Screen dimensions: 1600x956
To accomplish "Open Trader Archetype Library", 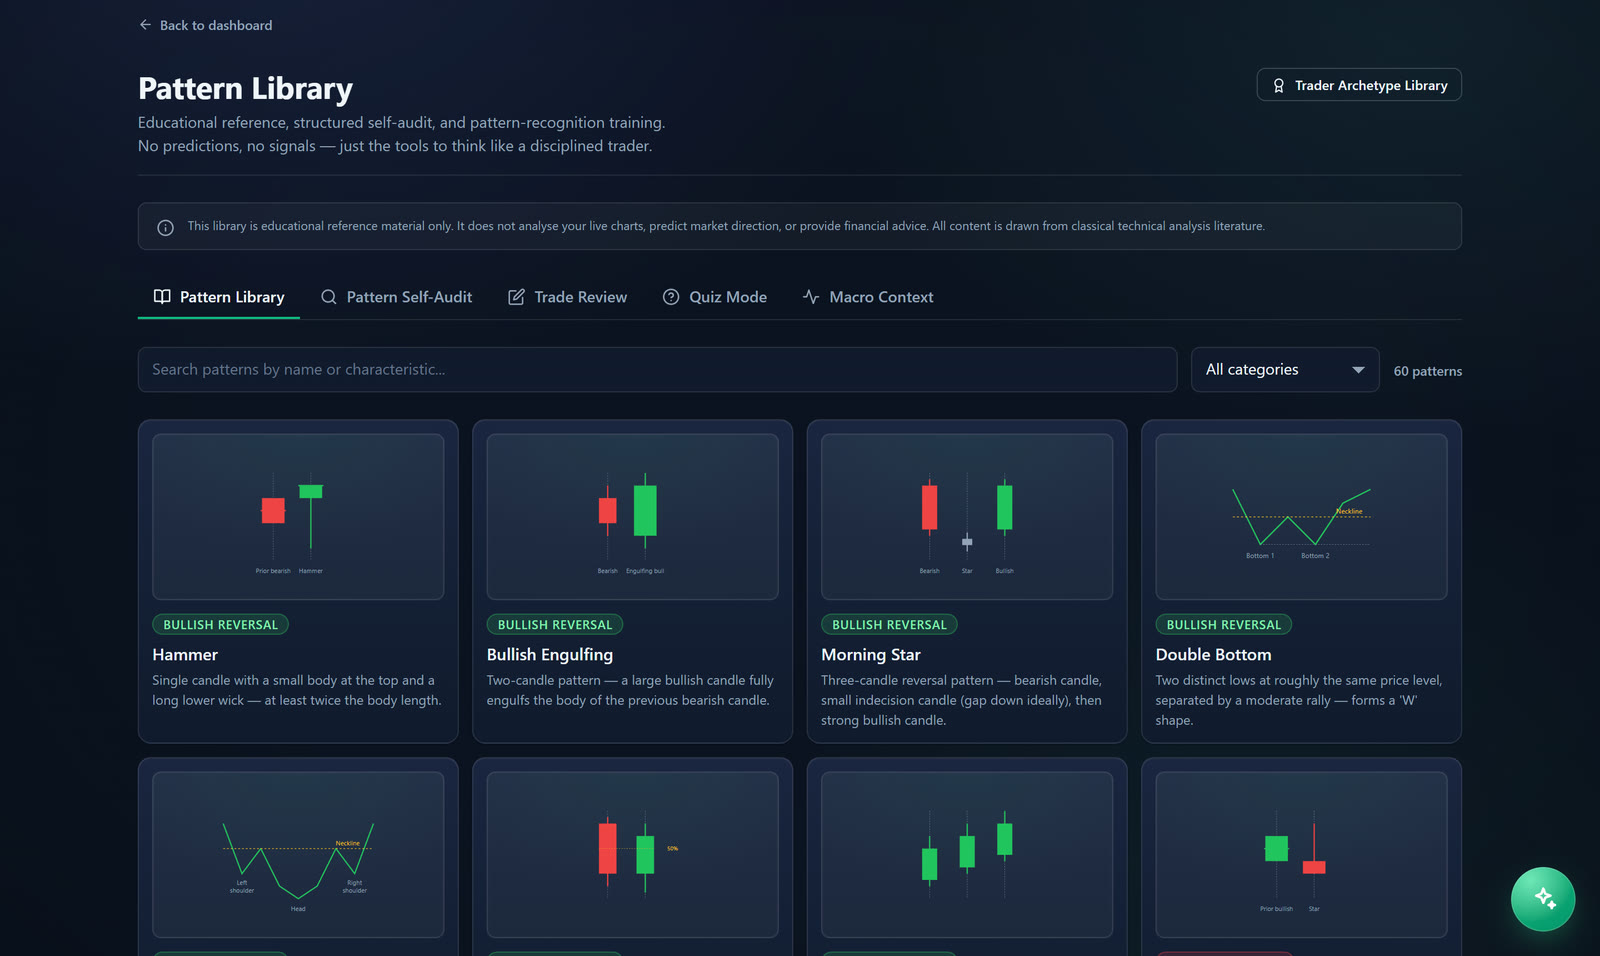I will pyautogui.click(x=1359, y=85).
